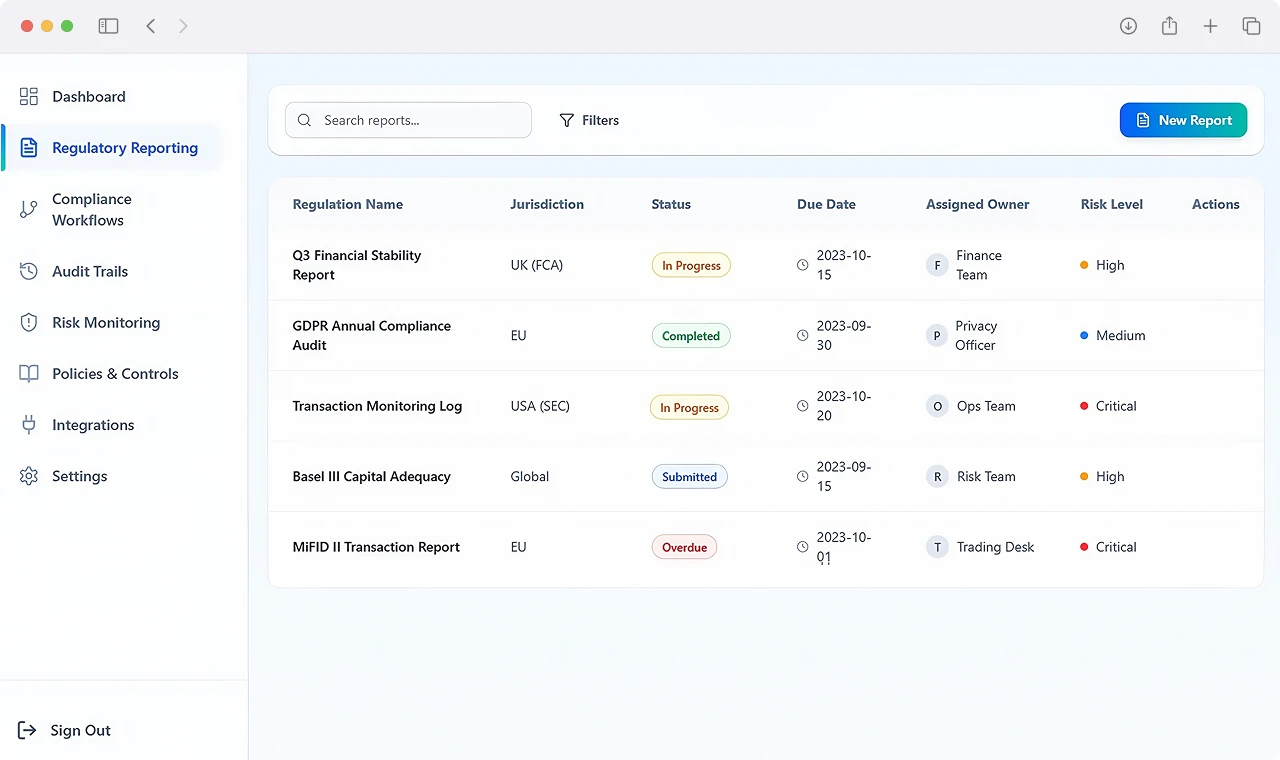Click the Settings gear icon
This screenshot has height=760, width=1280.
[x=29, y=476]
